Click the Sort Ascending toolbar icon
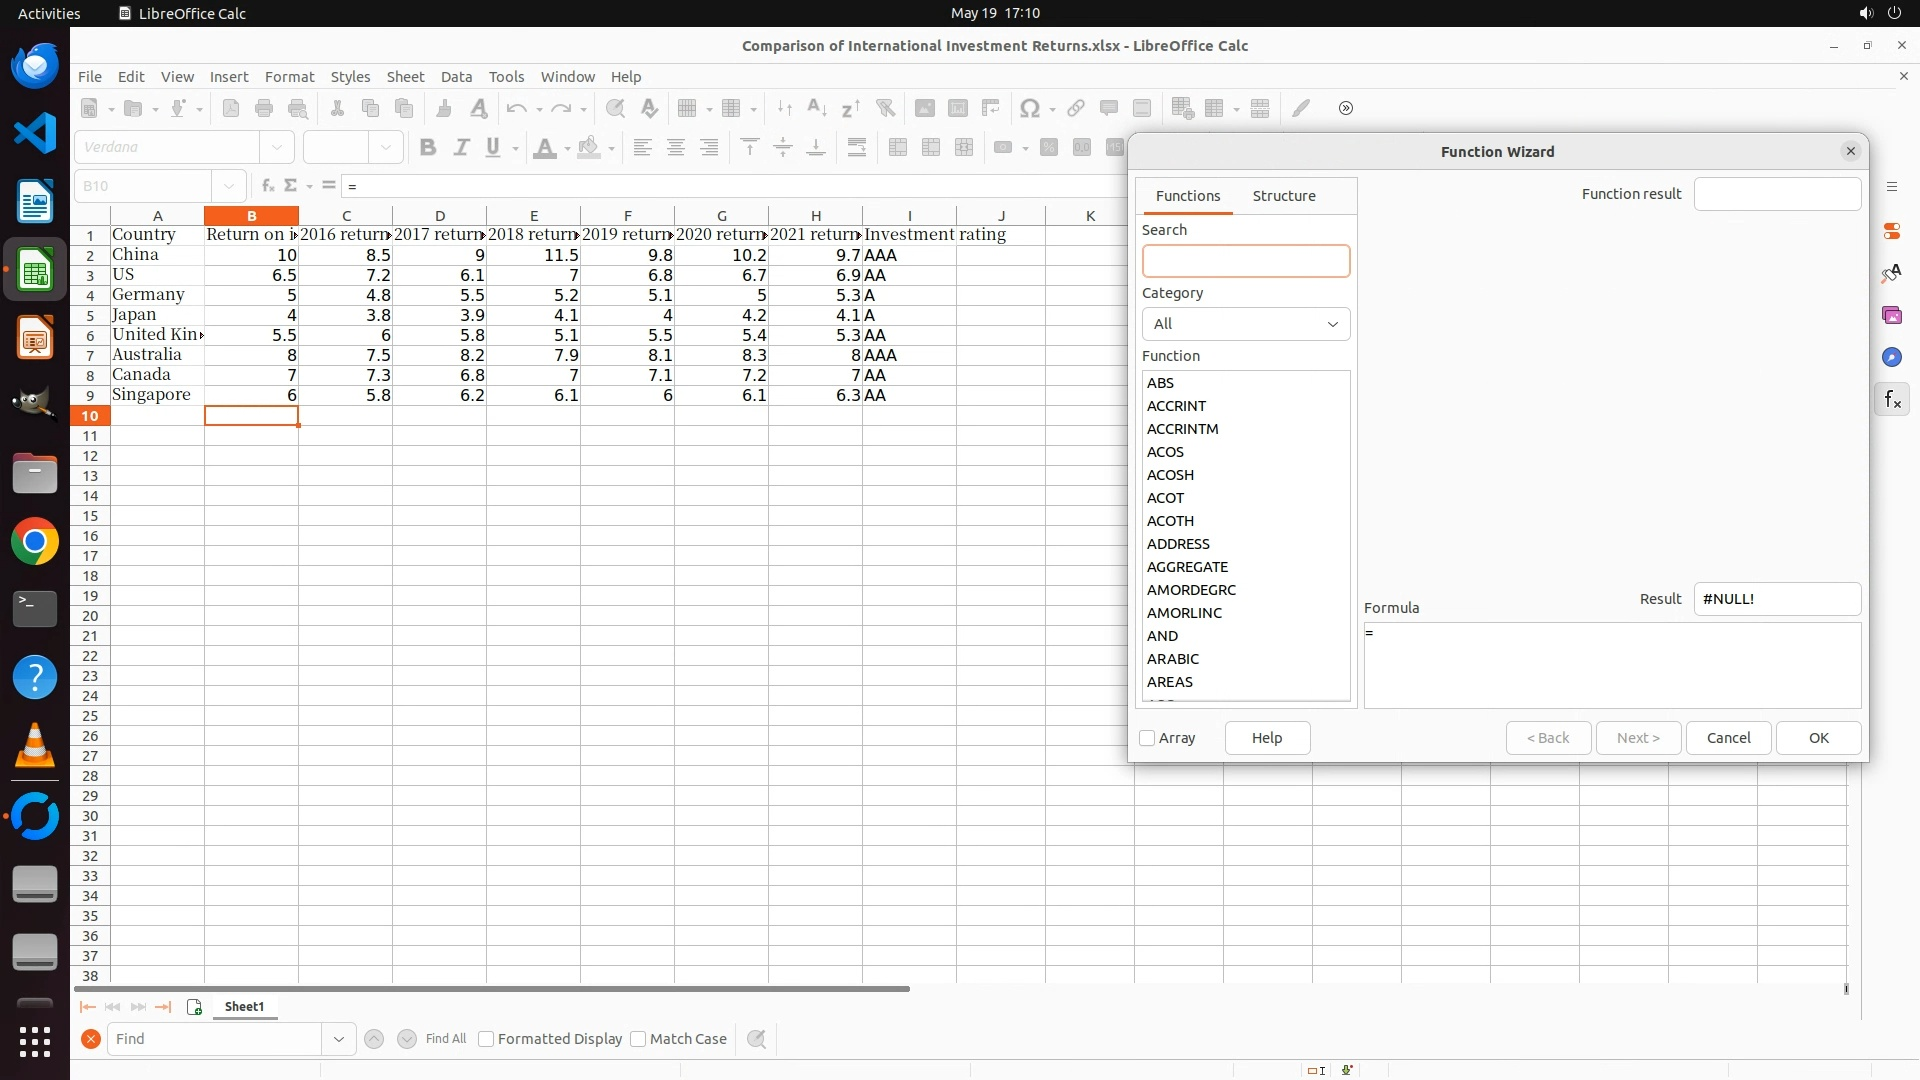 coord(816,108)
